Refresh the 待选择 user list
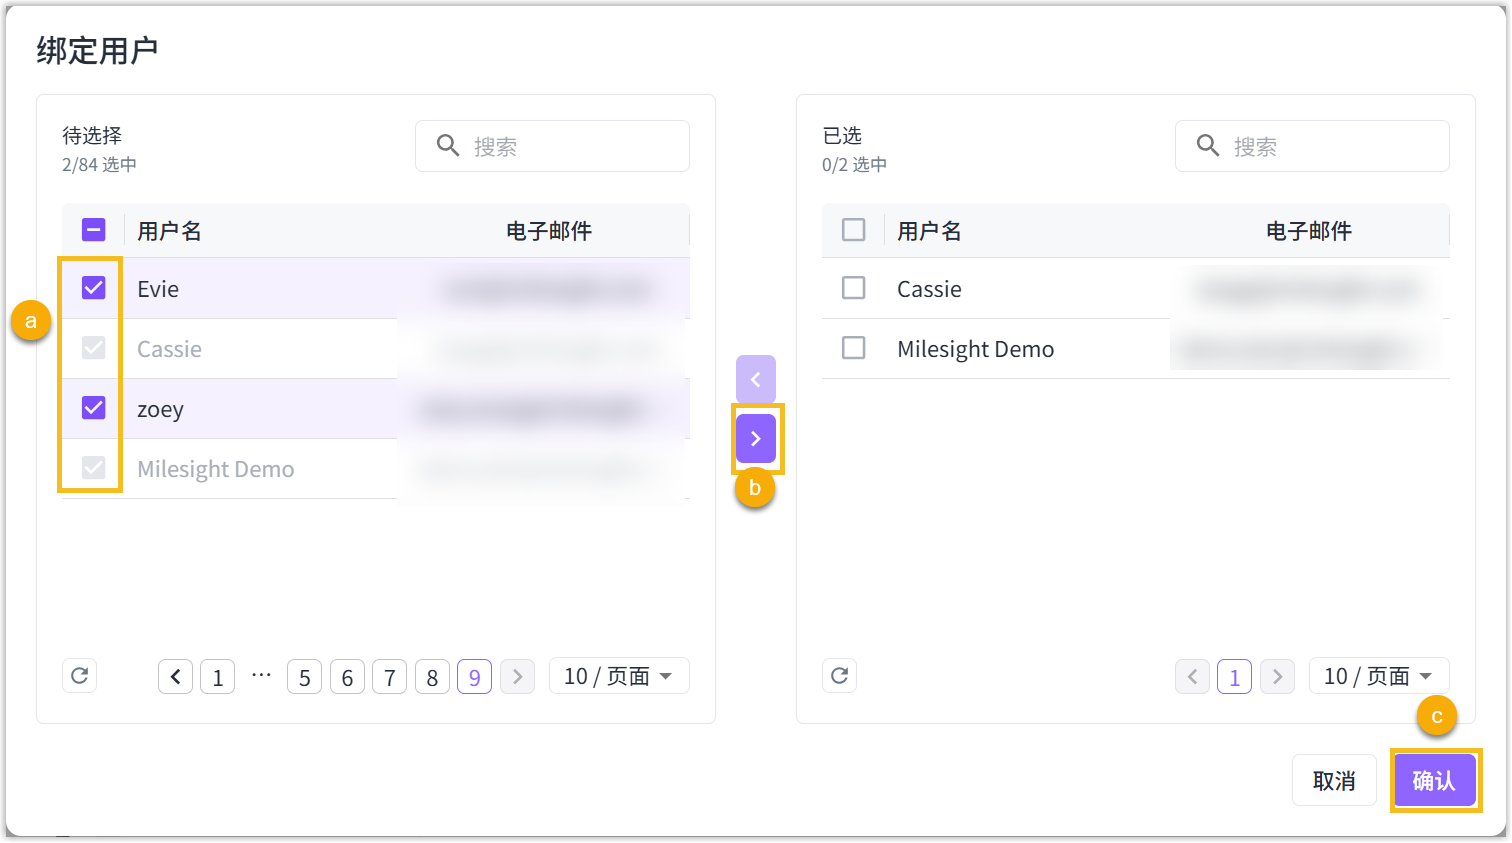 (80, 676)
